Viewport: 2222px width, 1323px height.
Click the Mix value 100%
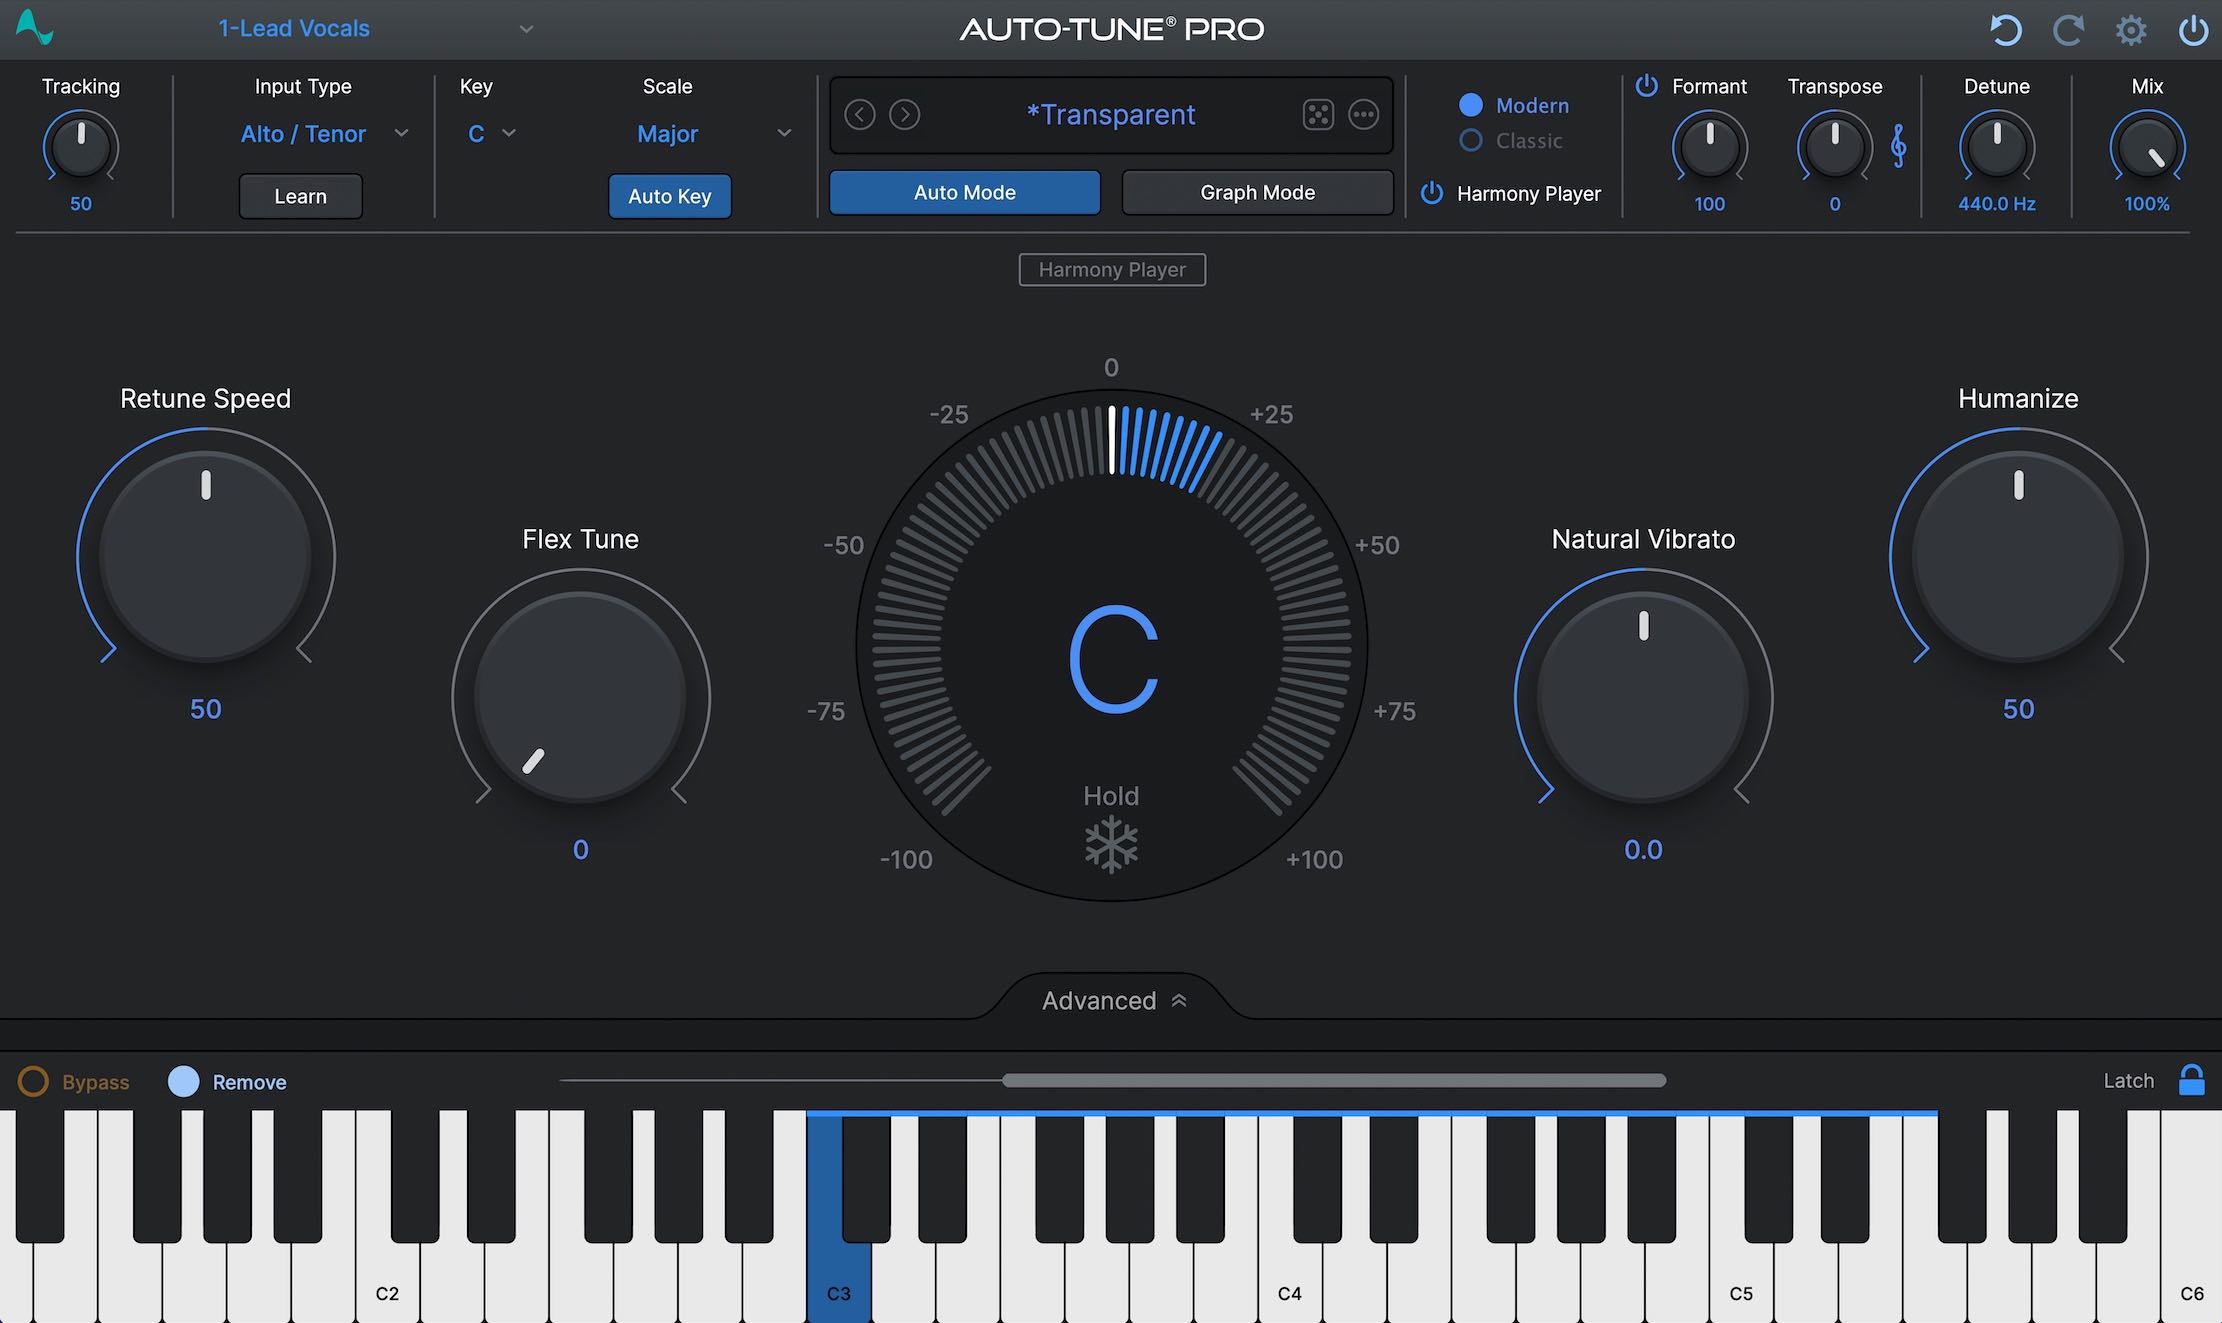(x=2147, y=204)
